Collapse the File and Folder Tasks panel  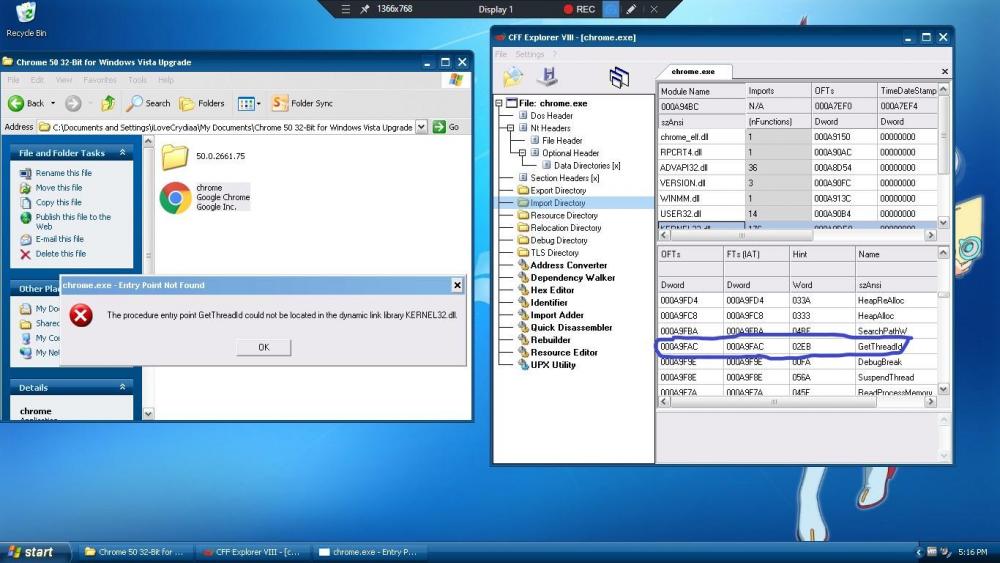point(123,153)
